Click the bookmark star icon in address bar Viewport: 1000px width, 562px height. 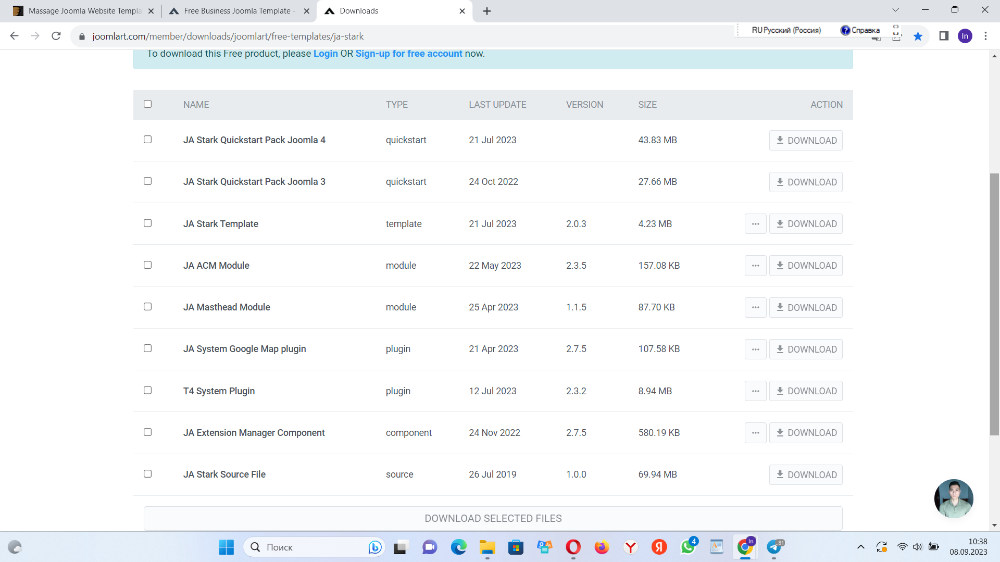[x=918, y=36]
